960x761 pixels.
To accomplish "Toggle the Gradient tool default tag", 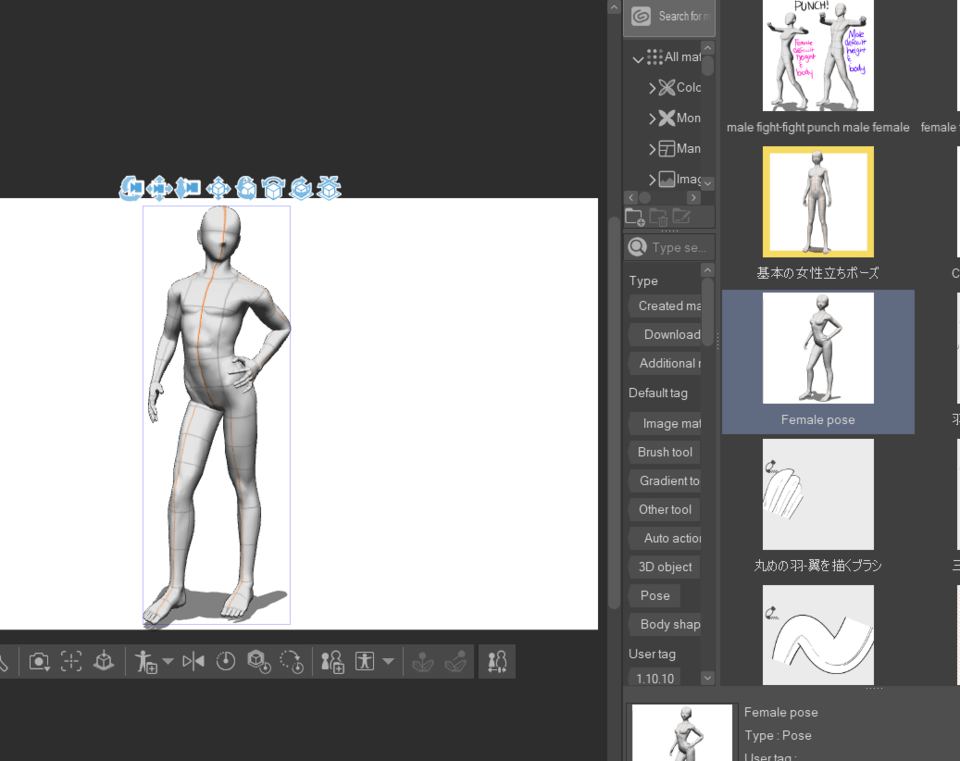I will (x=665, y=481).
